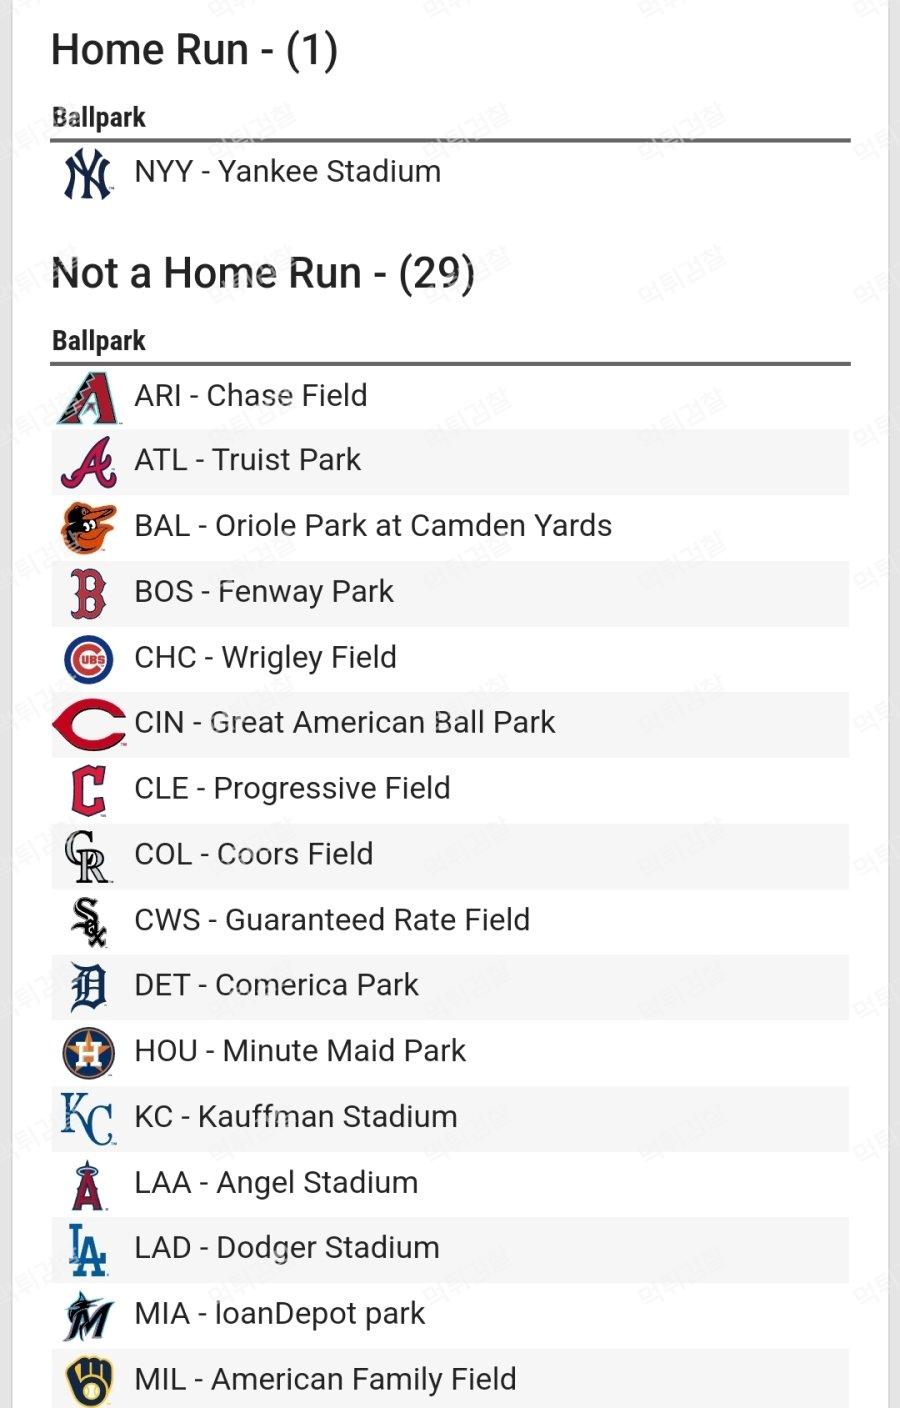Click Ballpark column header under Home Run
This screenshot has width=900, height=1408.
click(x=99, y=118)
